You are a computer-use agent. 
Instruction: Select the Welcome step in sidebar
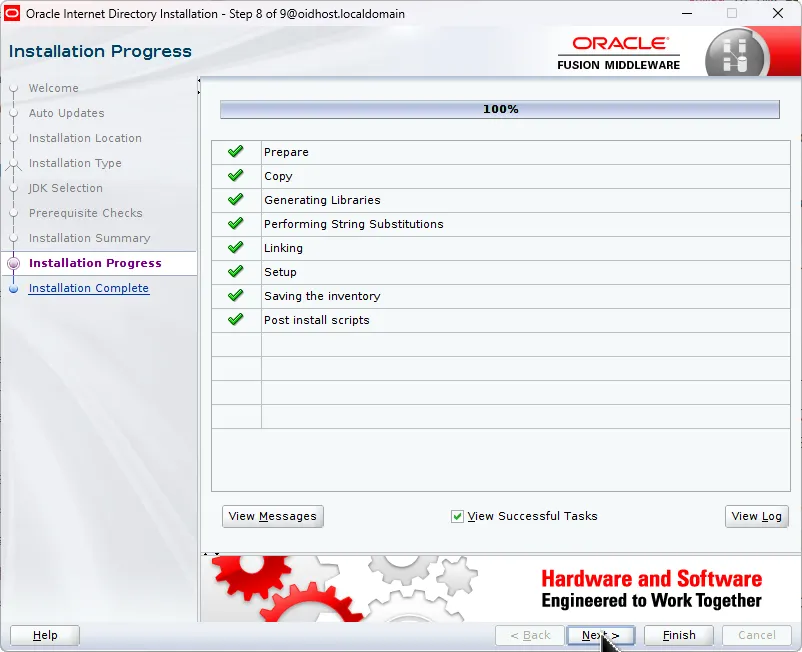(54, 88)
